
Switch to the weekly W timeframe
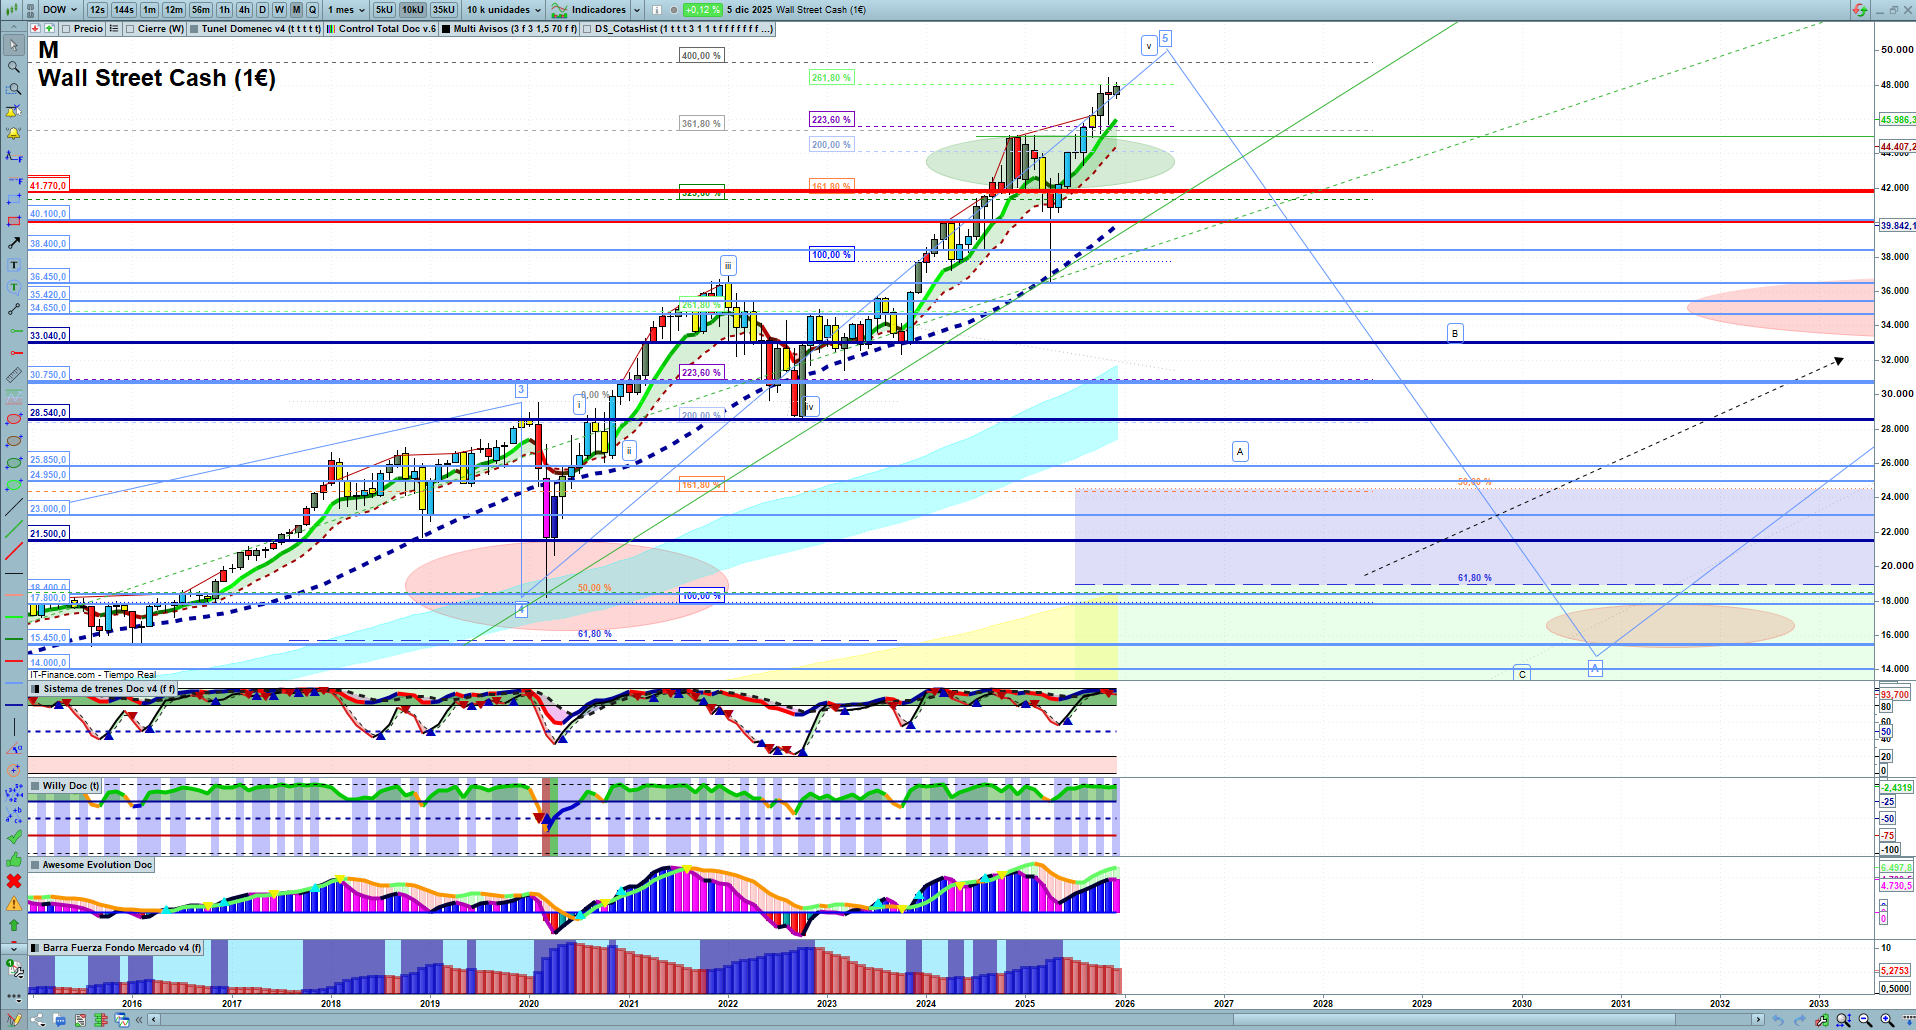(x=279, y=10)
